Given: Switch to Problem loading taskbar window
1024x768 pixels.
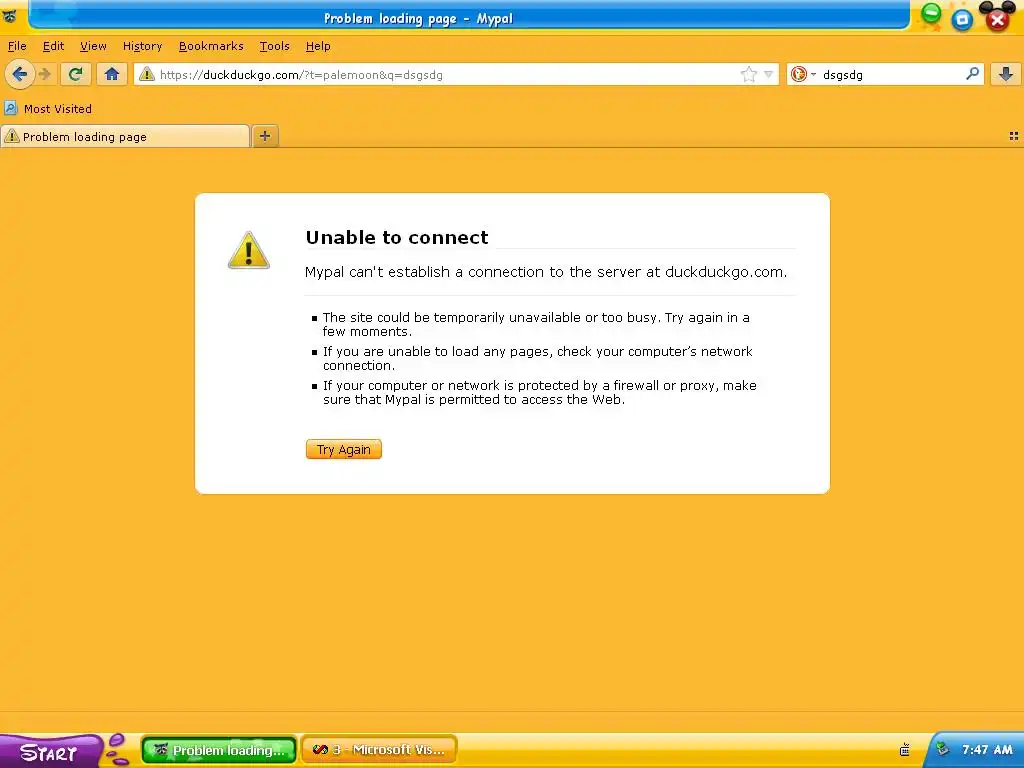Looking at the screenshot, I should (x=219, y=750).
